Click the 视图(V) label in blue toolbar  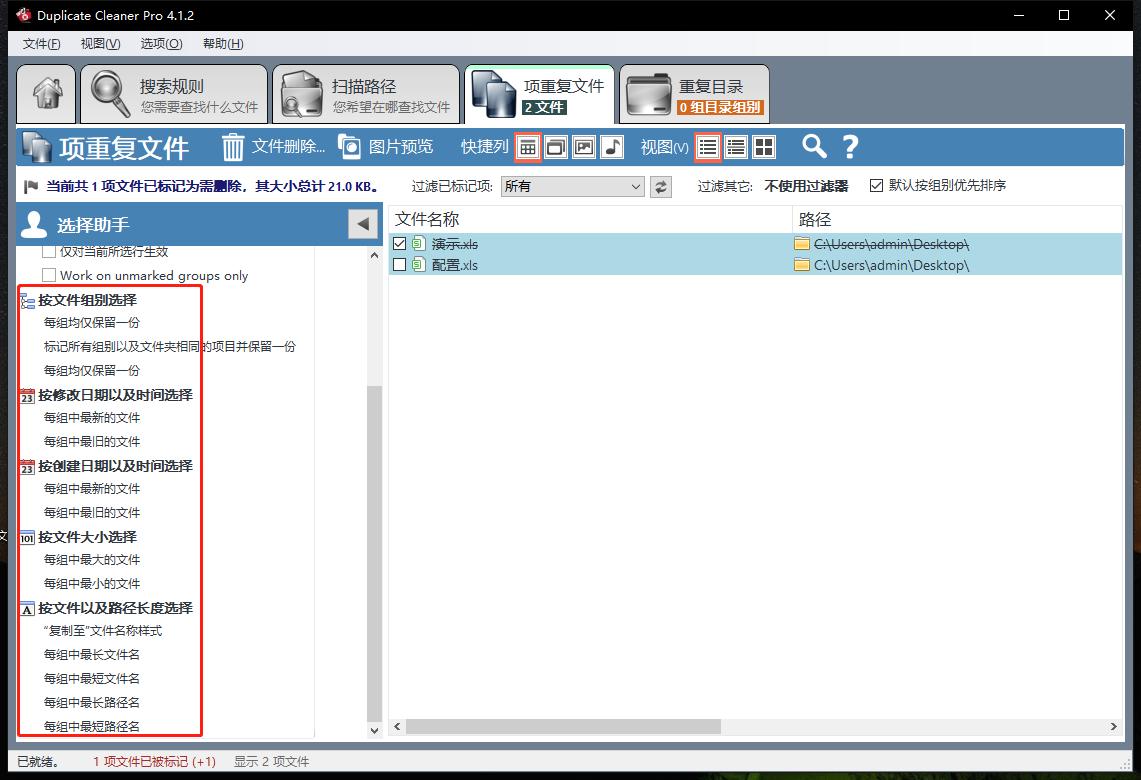coord(664,147)
